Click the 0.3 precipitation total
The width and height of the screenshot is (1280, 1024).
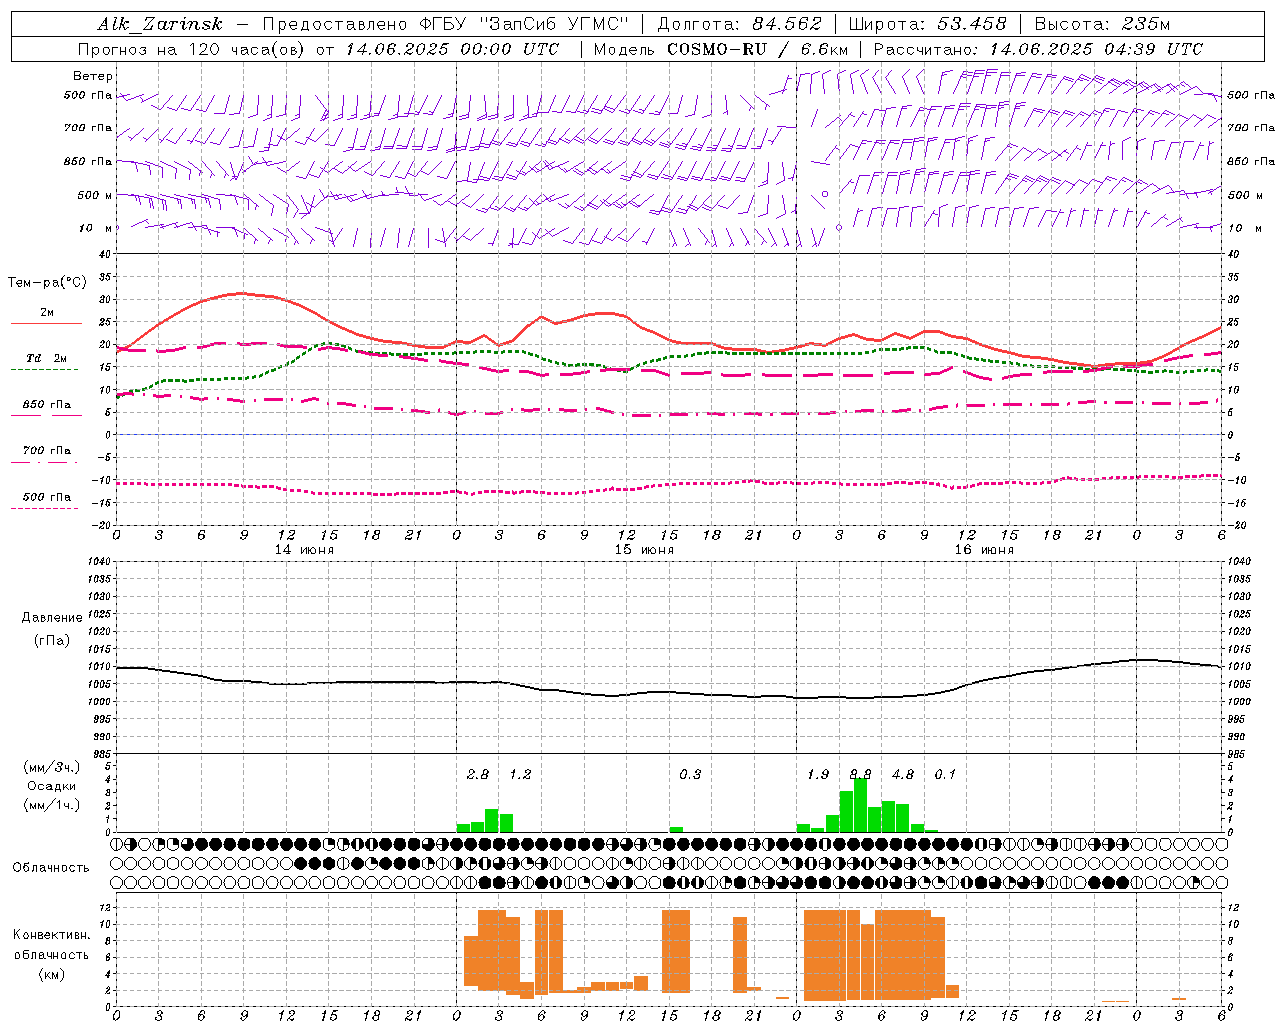[x=690, y=774]
